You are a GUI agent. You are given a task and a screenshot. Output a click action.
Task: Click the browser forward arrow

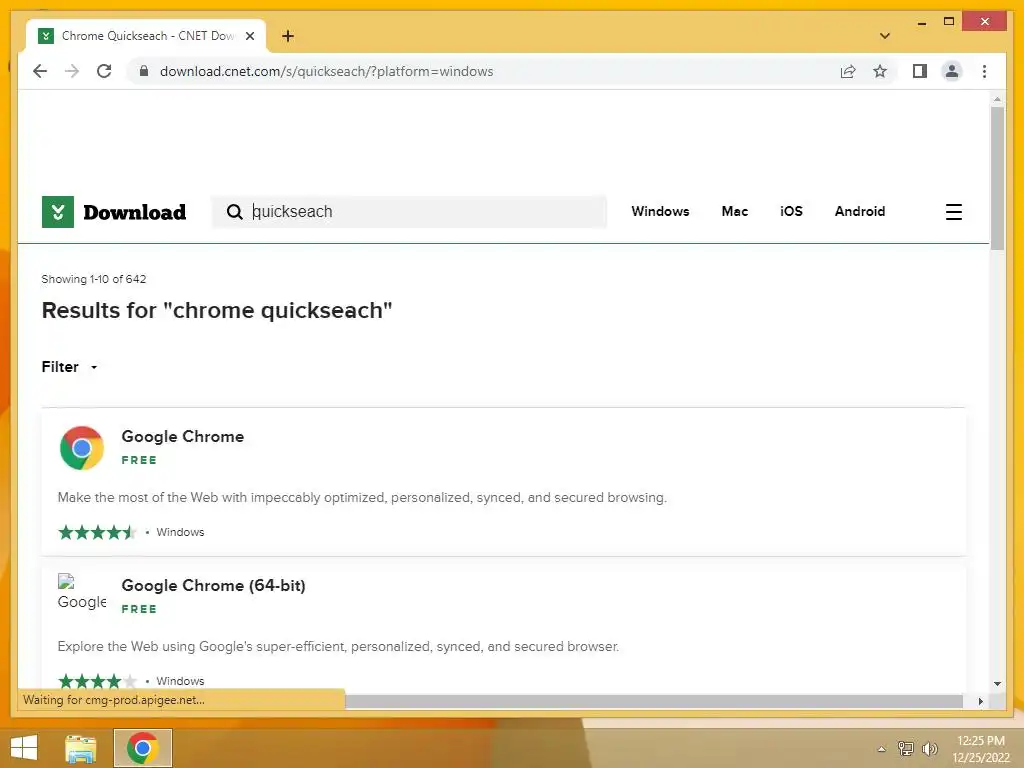[x=72, y=71]
